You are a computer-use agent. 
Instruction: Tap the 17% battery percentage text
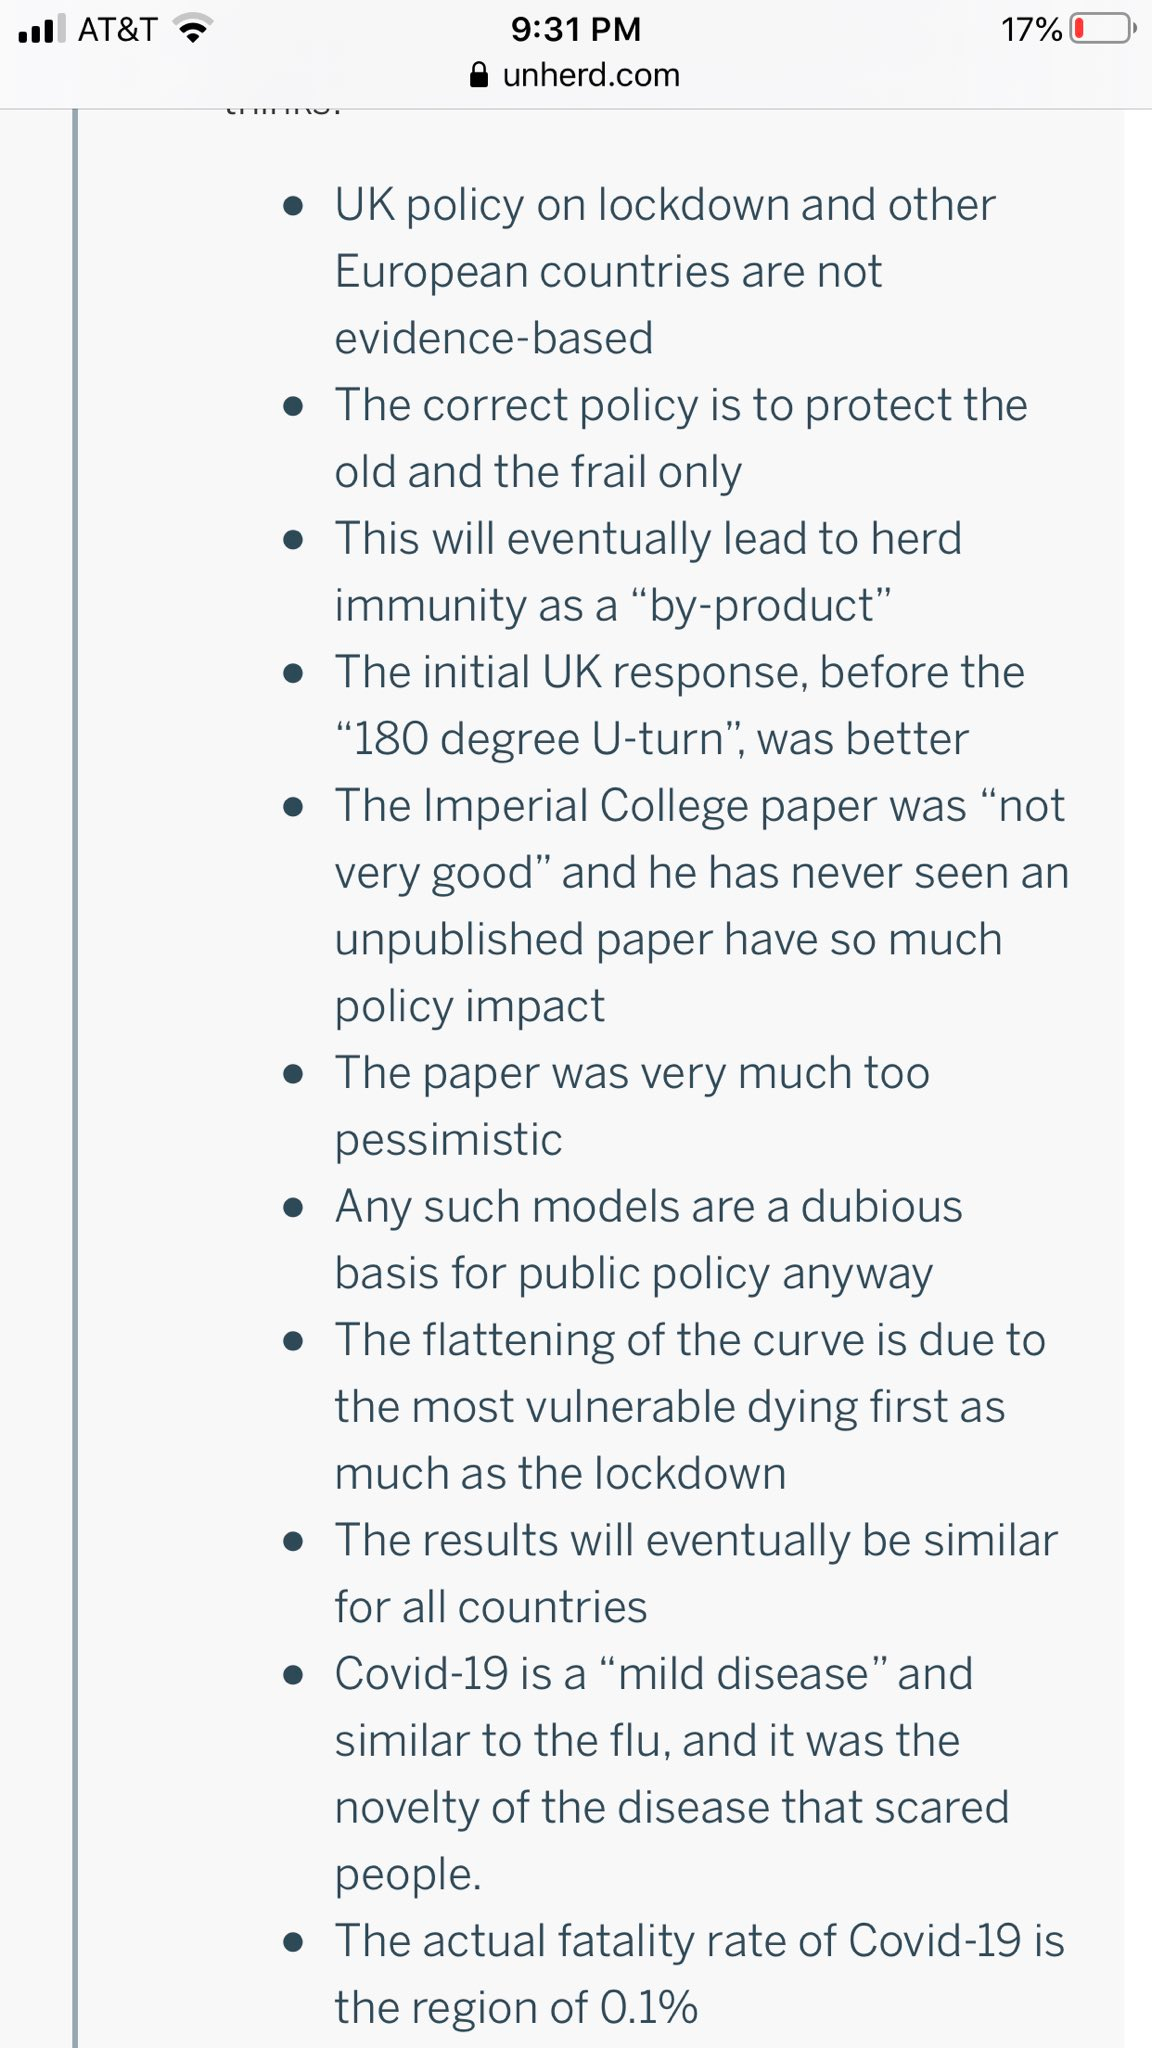pos(1031,29)
